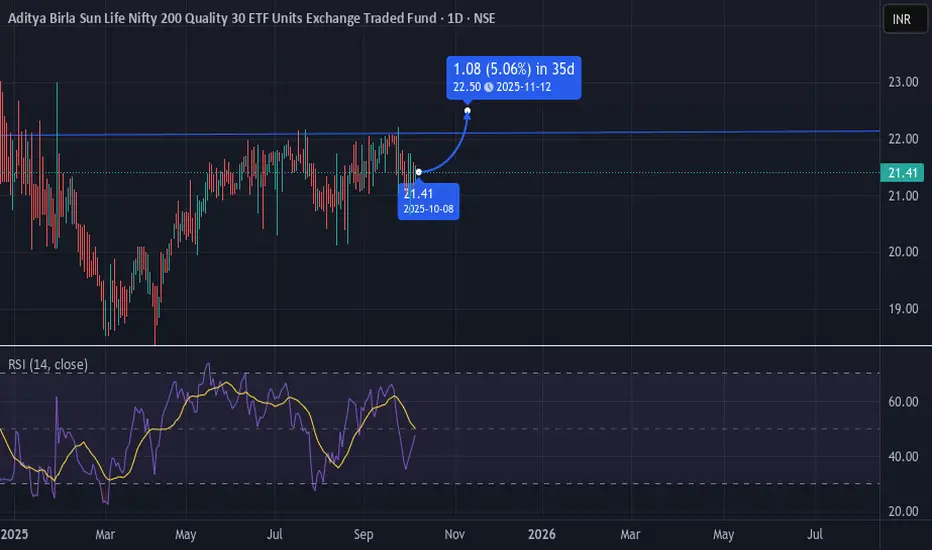Click the 2025 label on time axis

pos(14,534)
